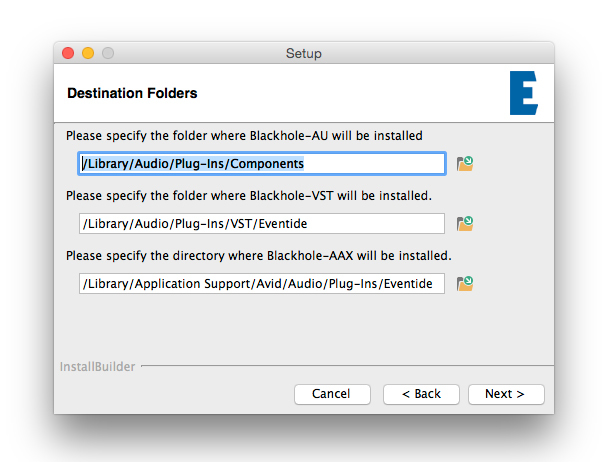Click the InstallBuilder label text

tap(97, 367)
